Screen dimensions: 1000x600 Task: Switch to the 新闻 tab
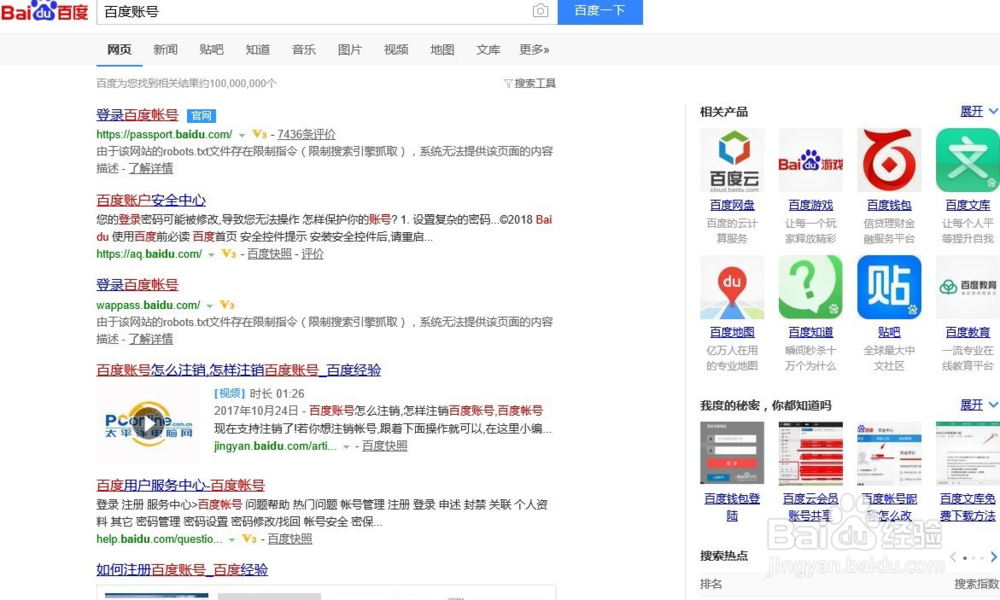pos(165,50)
